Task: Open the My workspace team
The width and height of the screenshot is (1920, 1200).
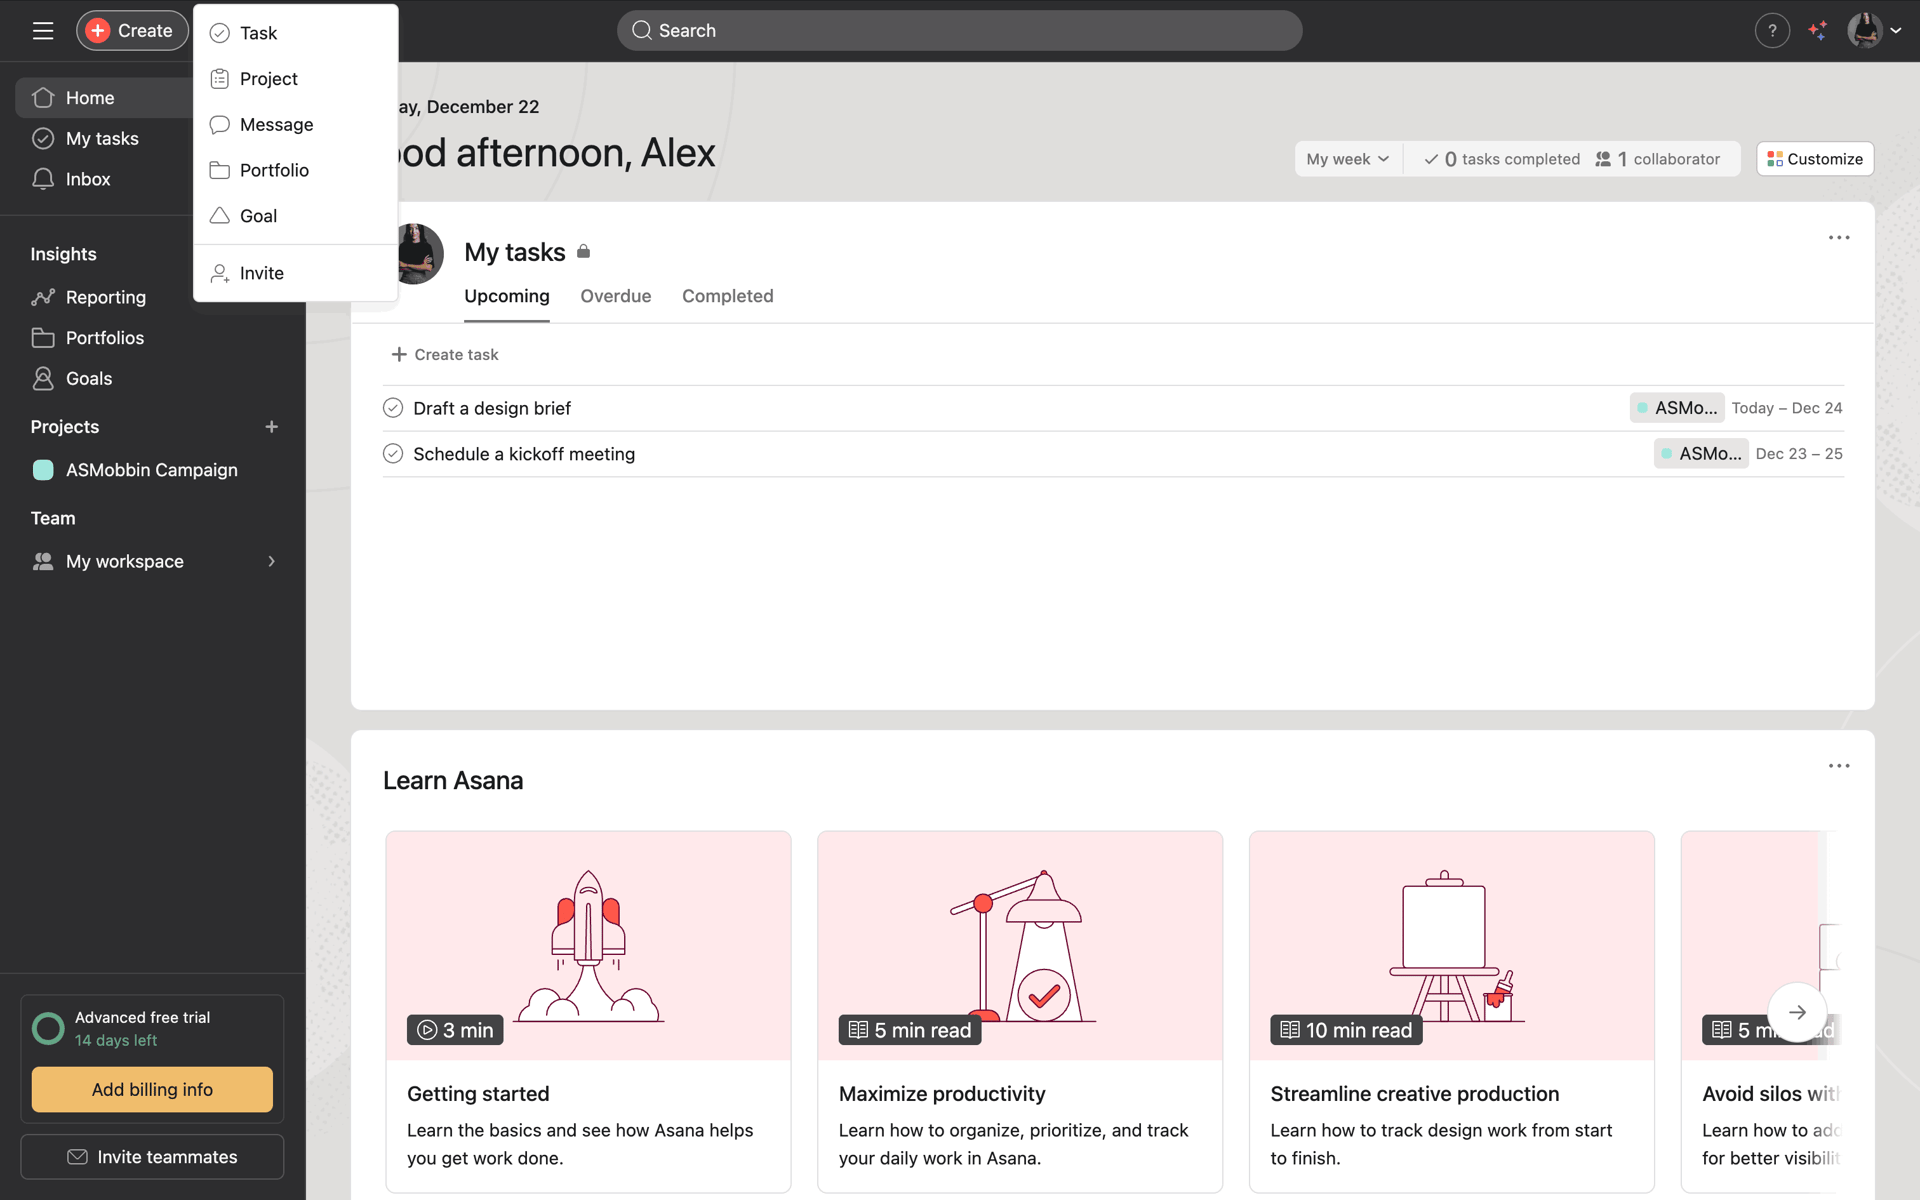Action: 125,562
